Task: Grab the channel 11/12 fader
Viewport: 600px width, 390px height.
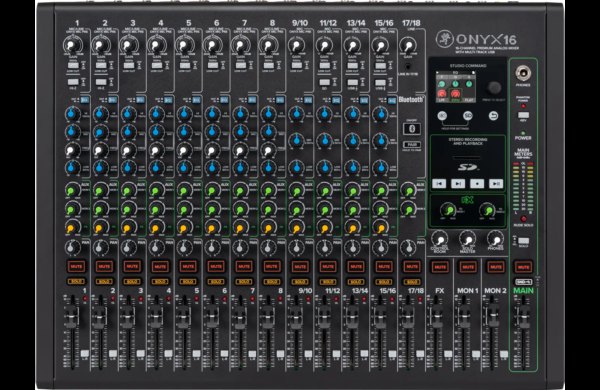Action: point(324,316)
